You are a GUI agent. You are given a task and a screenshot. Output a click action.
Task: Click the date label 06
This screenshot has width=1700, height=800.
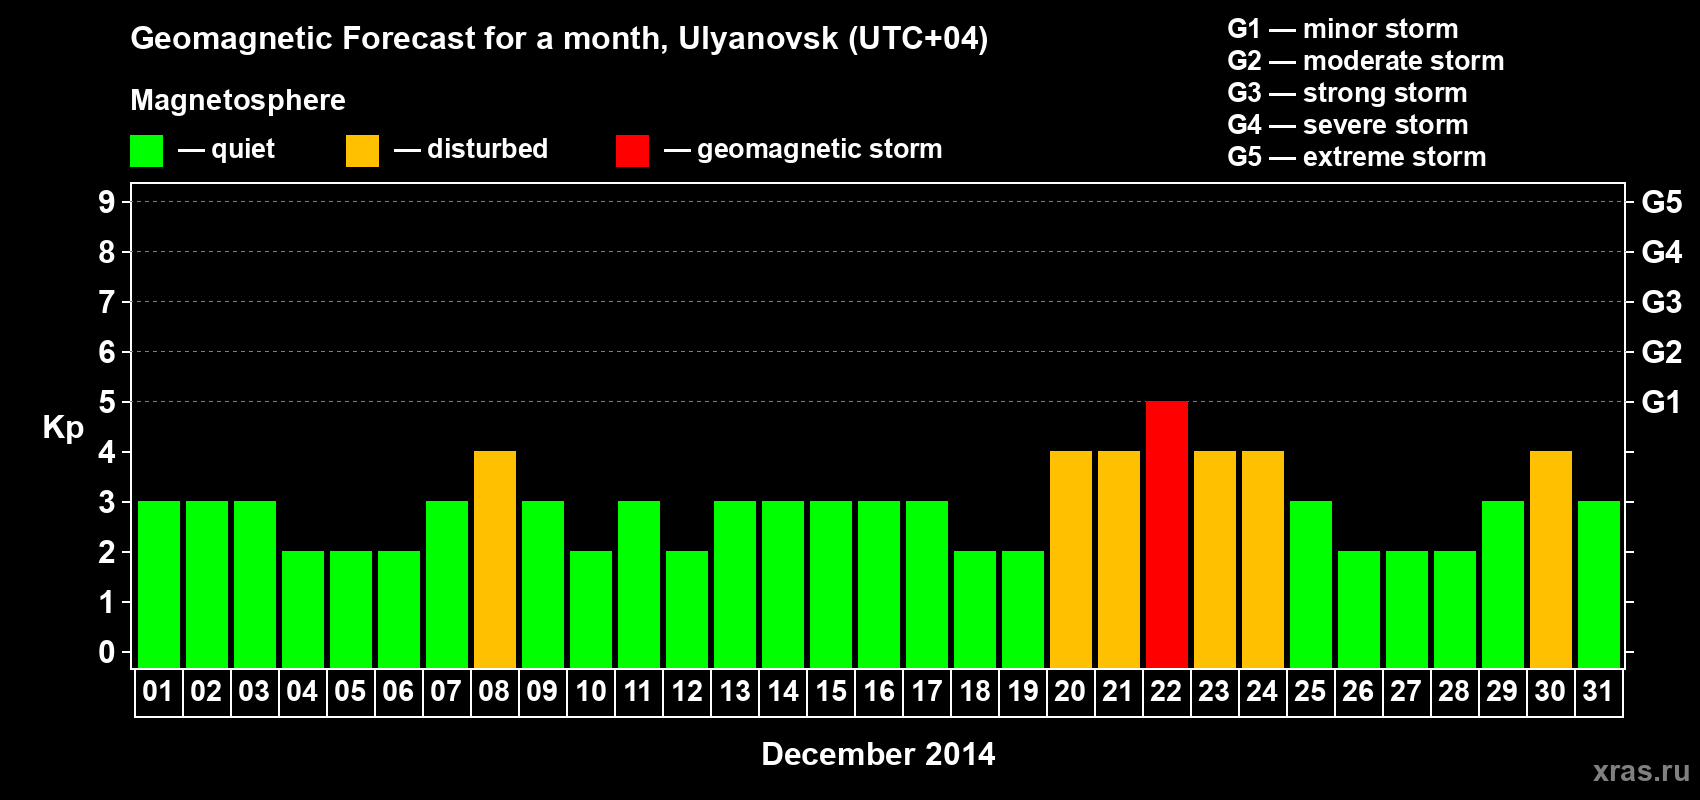pos(398,691)
